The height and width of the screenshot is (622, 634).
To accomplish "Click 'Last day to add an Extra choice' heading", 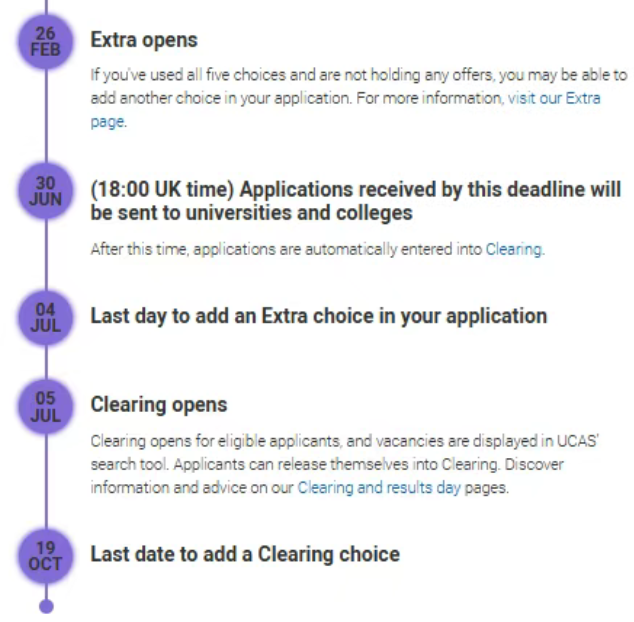I will click(x=318, y=316).
